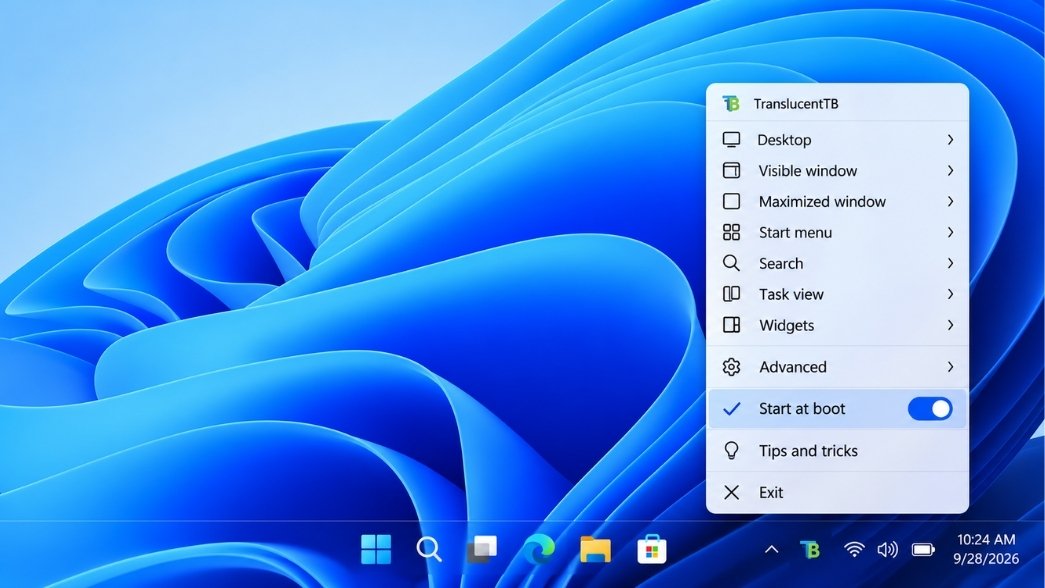The width and height of the screenshot is (1045, 588).
Task: Click the Search magnifier icon in menu
Action: coord(731,263)
